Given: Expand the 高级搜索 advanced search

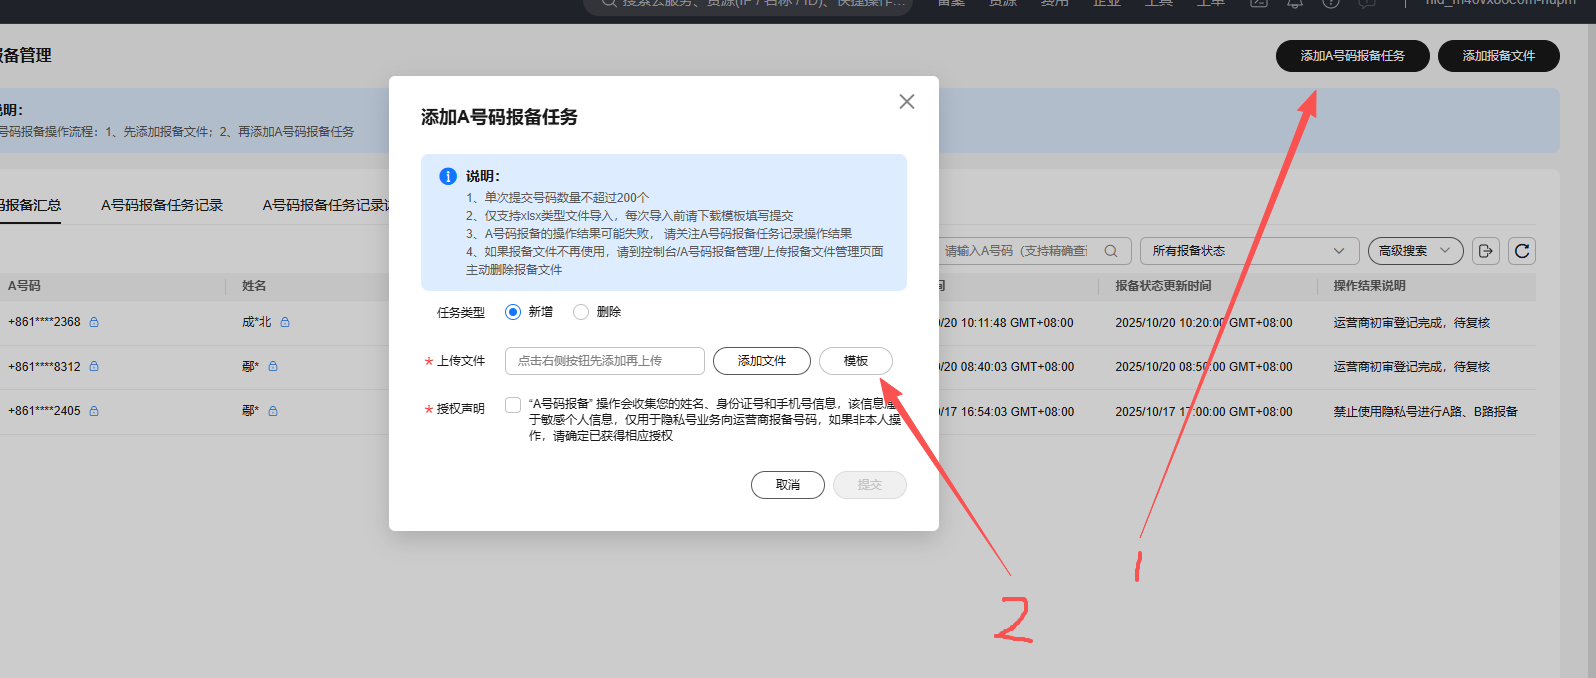Looking at the screenshot, I should pyautogui.click(x=1415, y=251).
